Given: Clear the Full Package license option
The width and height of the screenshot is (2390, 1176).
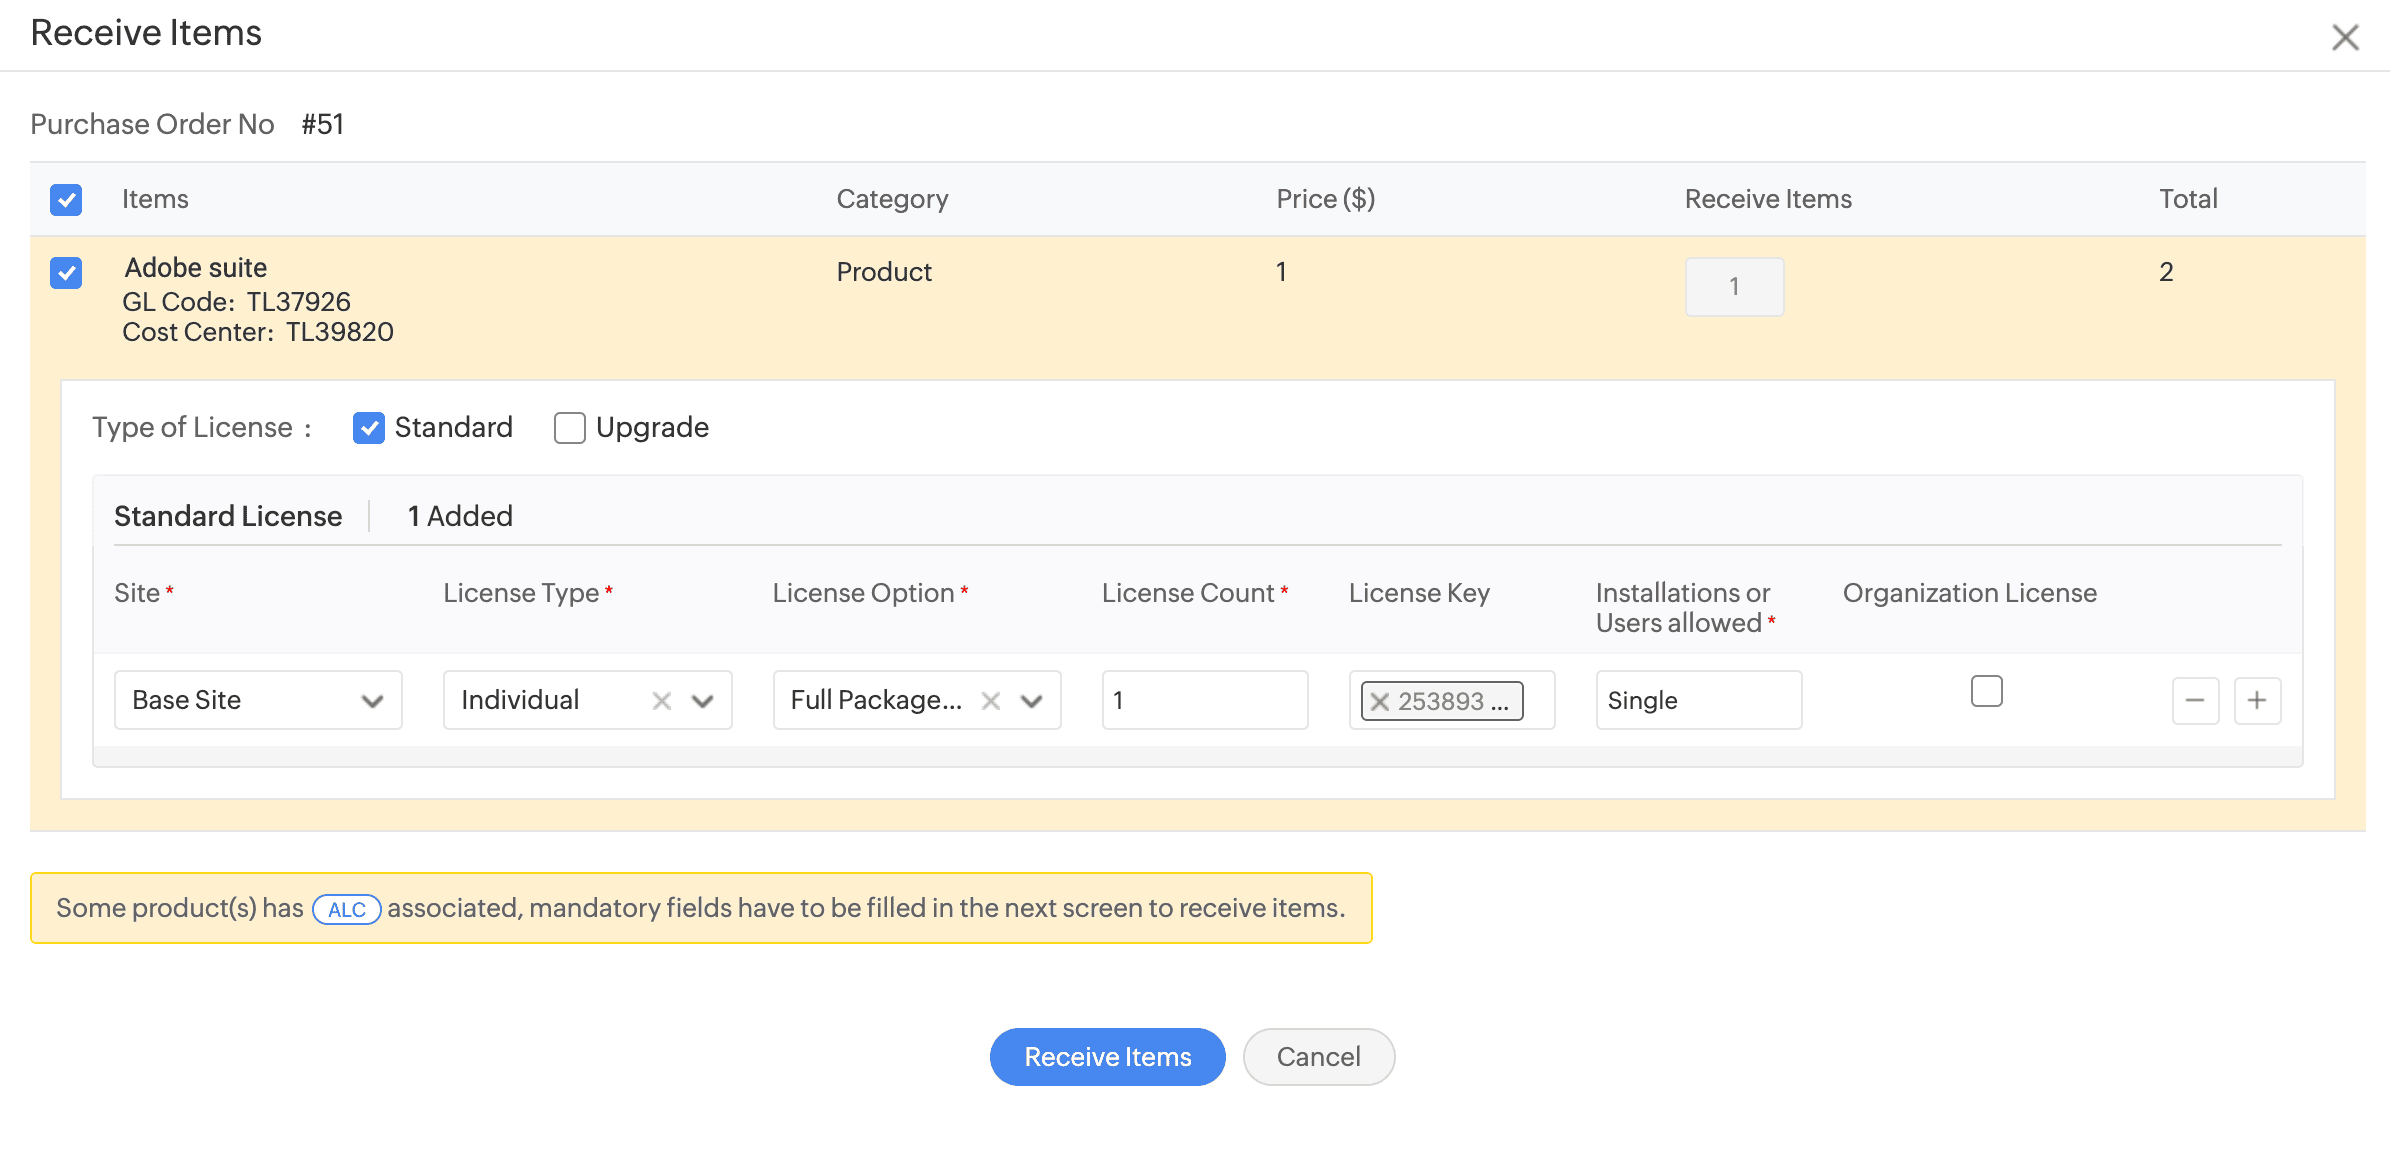Looking at the screenshot, I should point(990,701).
